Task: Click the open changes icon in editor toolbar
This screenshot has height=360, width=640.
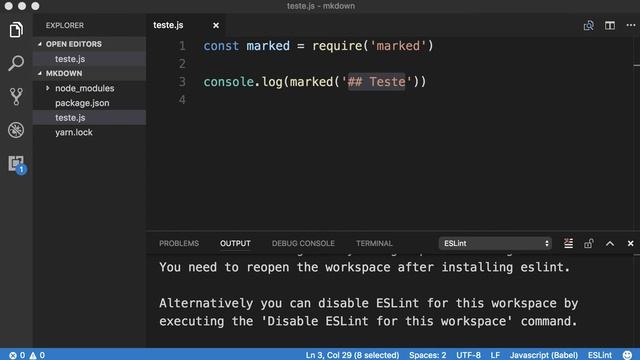Action: point(589,25)
